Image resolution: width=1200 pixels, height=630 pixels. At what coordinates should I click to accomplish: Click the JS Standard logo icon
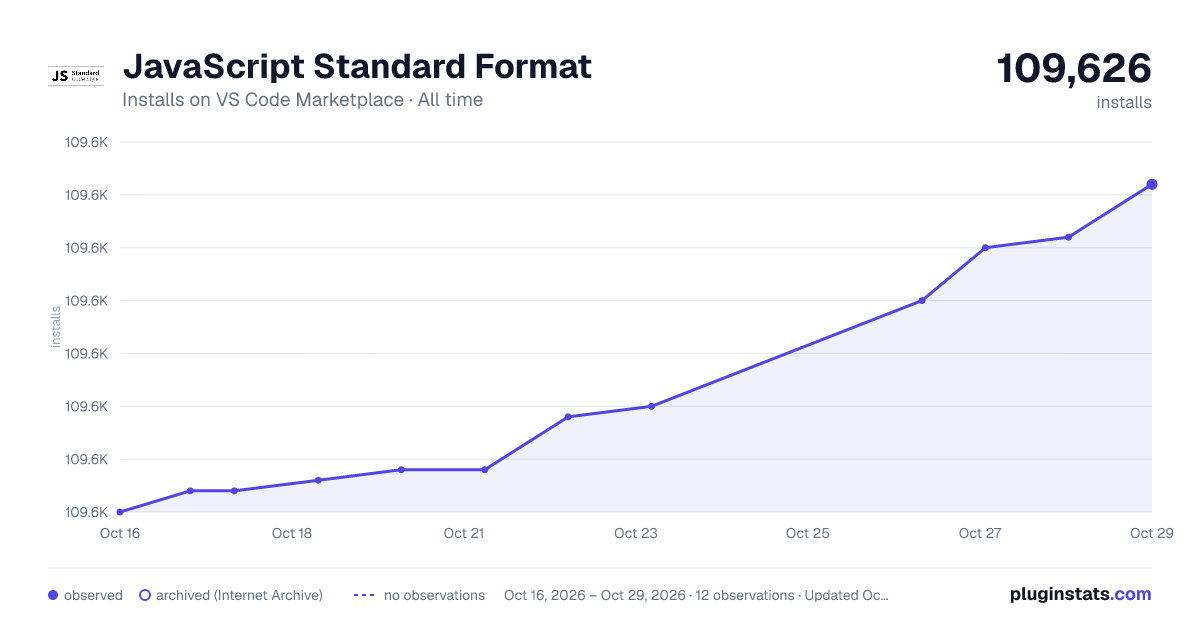tap(76, 76)
